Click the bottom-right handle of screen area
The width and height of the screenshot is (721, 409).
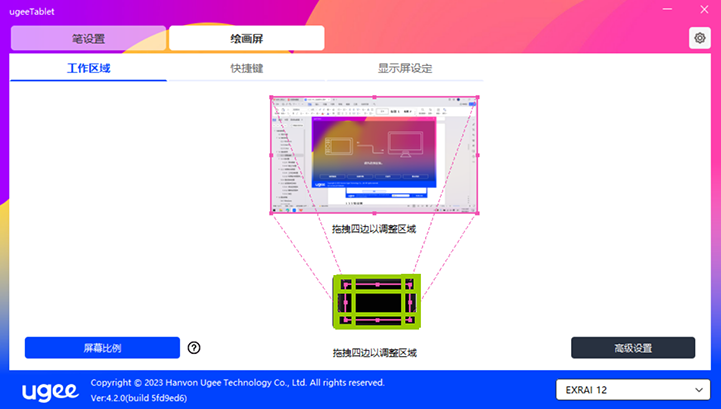point(477,213)
